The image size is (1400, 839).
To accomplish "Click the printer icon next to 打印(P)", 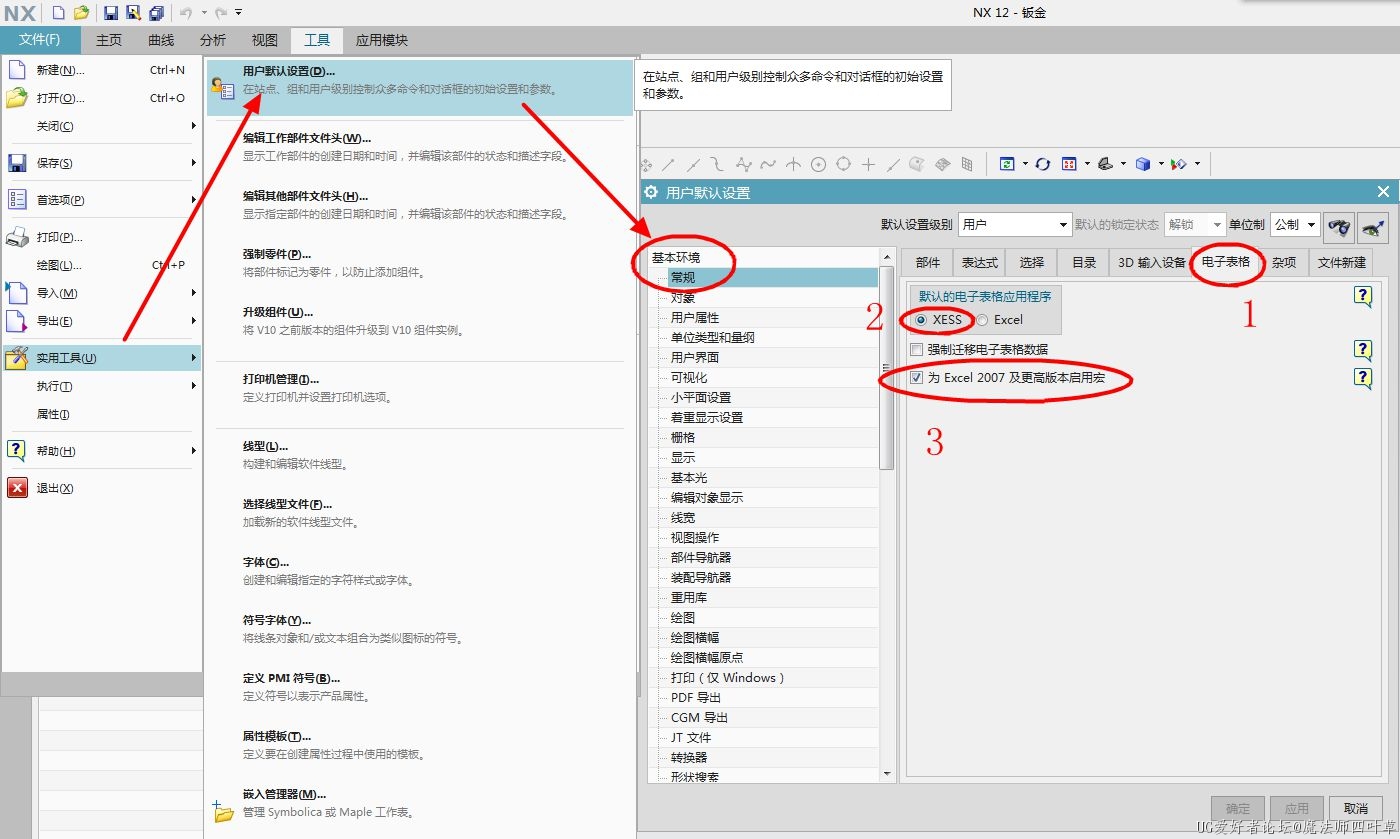I will click(17, 238).
